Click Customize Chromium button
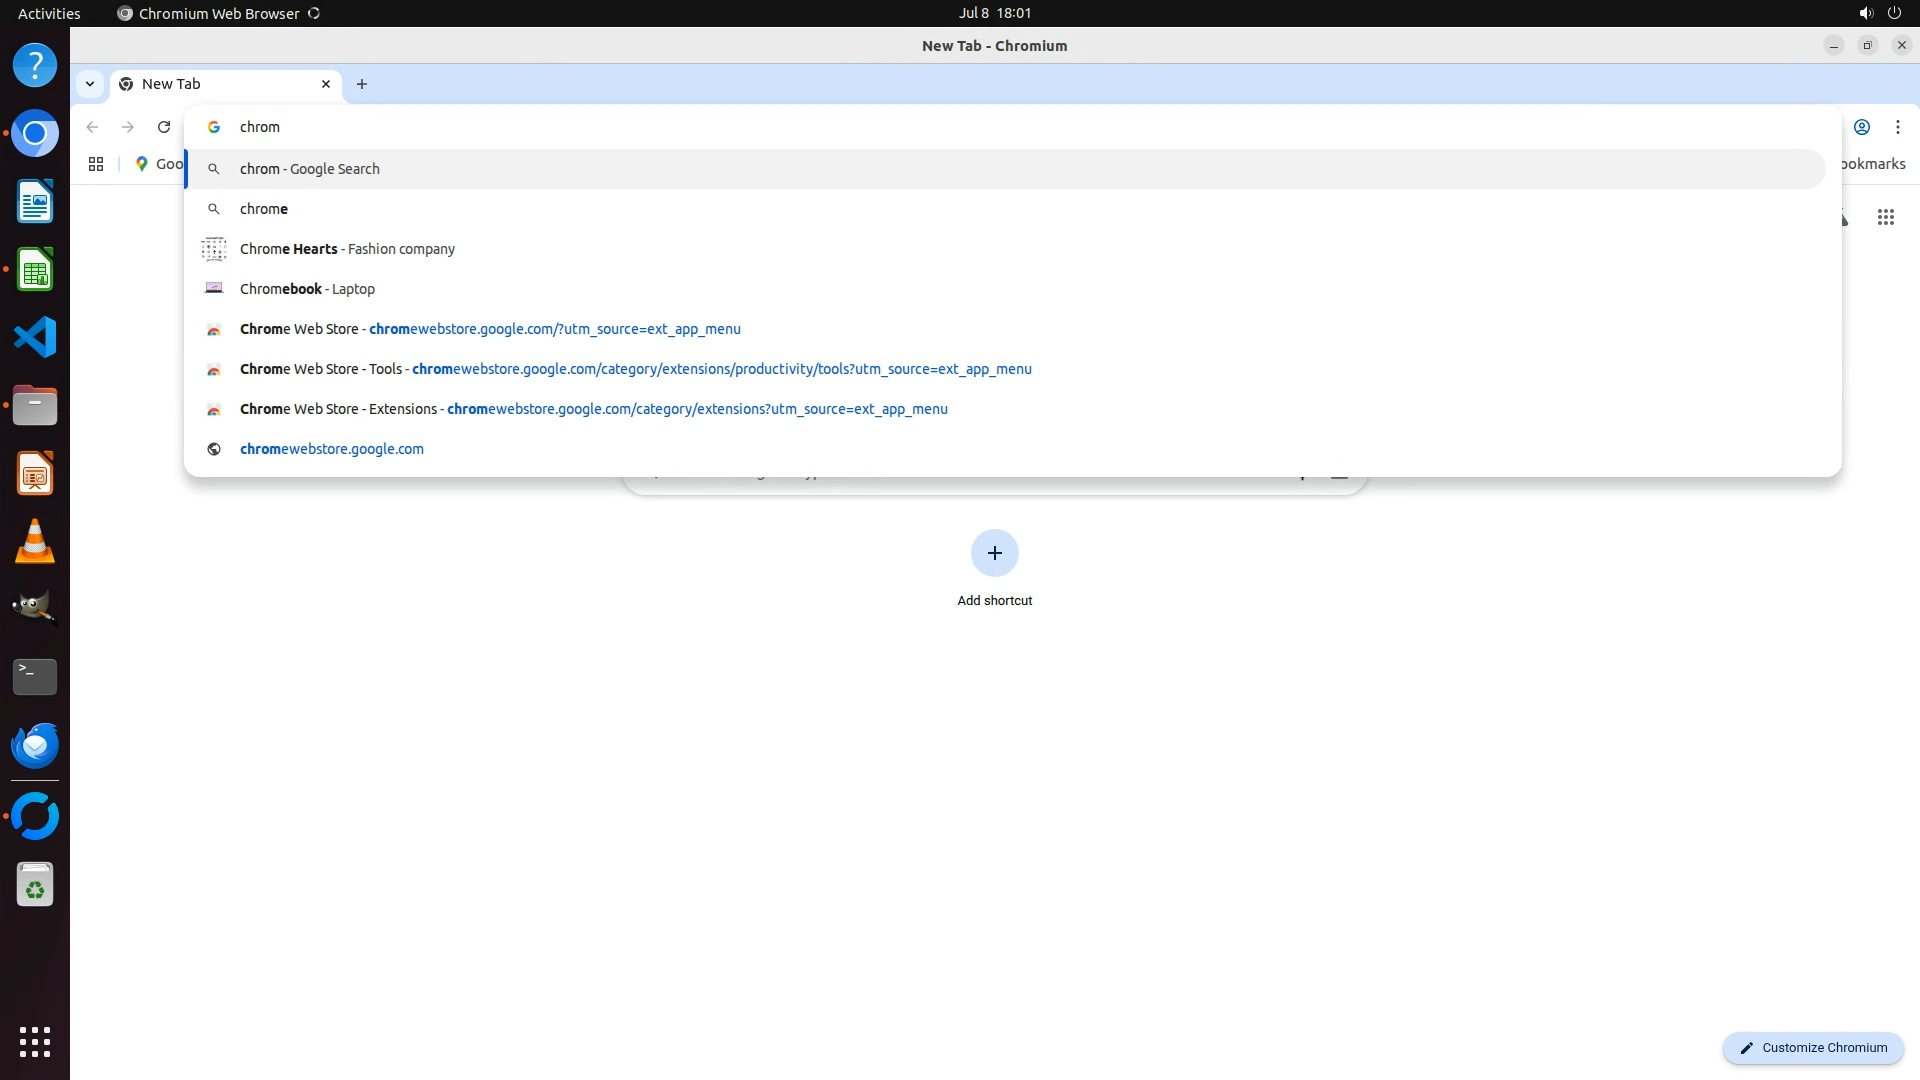This screenshot has width=1920, height=1080. tap(1812, 1047)
